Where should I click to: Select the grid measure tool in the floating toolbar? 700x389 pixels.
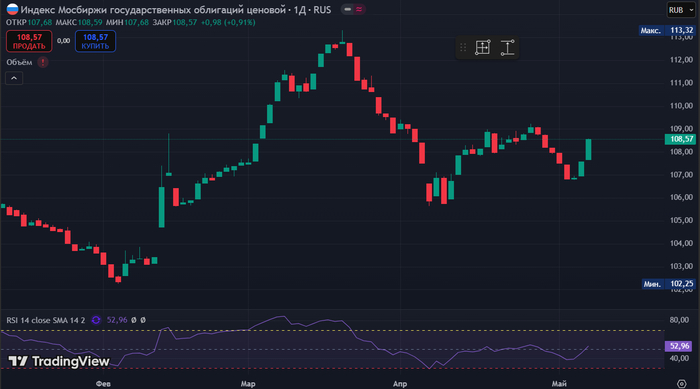(483, 47)
